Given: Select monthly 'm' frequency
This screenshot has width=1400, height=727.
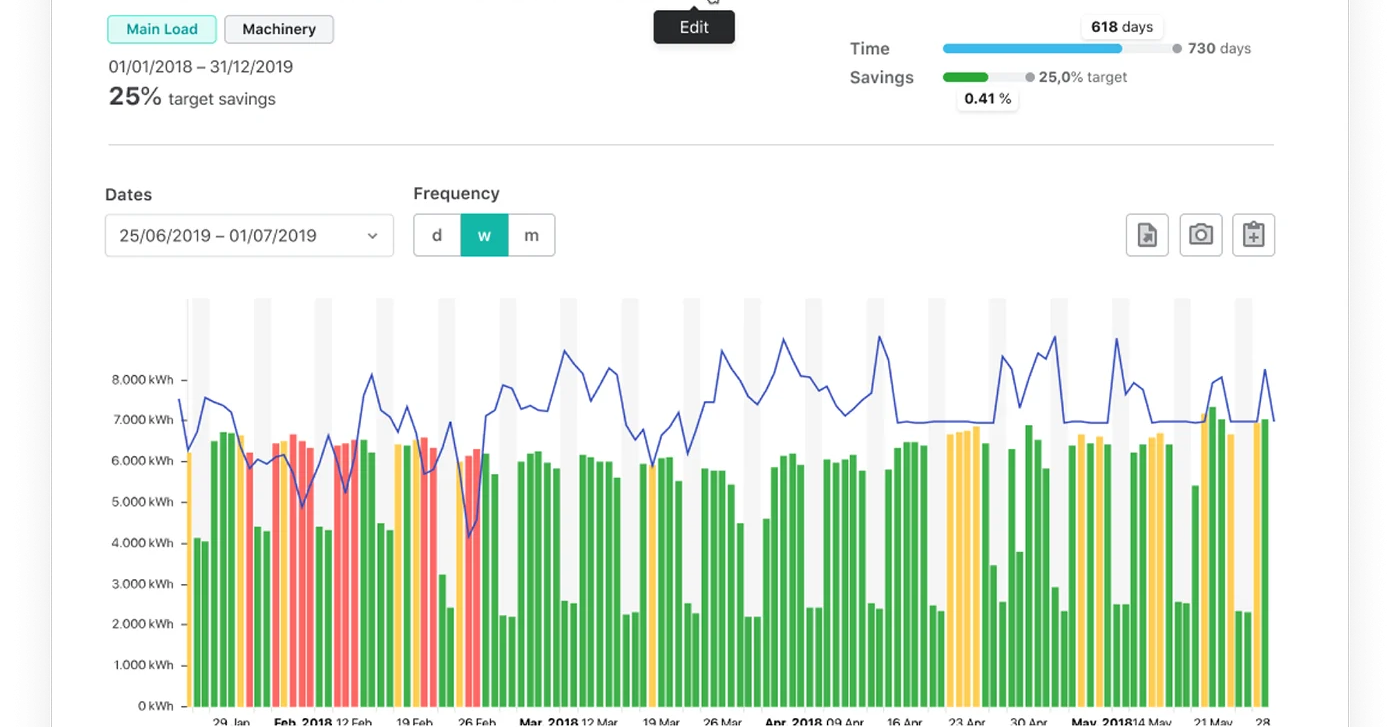Looking at the screenshot, I should [531, 235].
